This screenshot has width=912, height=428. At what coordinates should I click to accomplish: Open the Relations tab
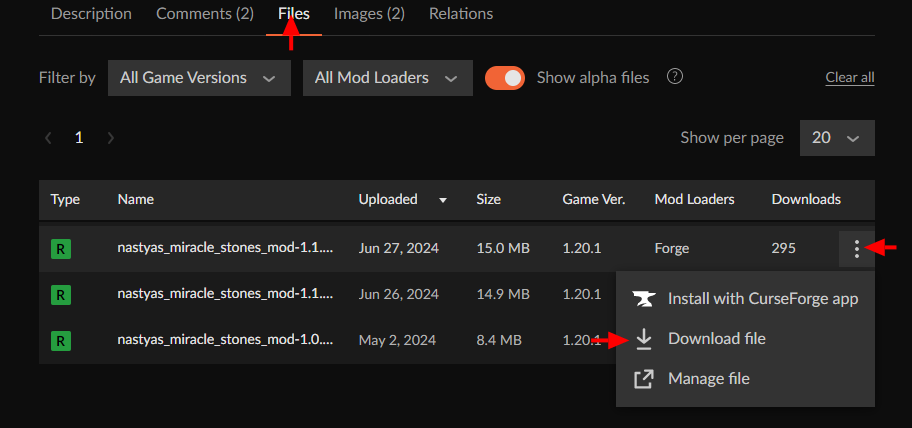[x=461, y=14]
